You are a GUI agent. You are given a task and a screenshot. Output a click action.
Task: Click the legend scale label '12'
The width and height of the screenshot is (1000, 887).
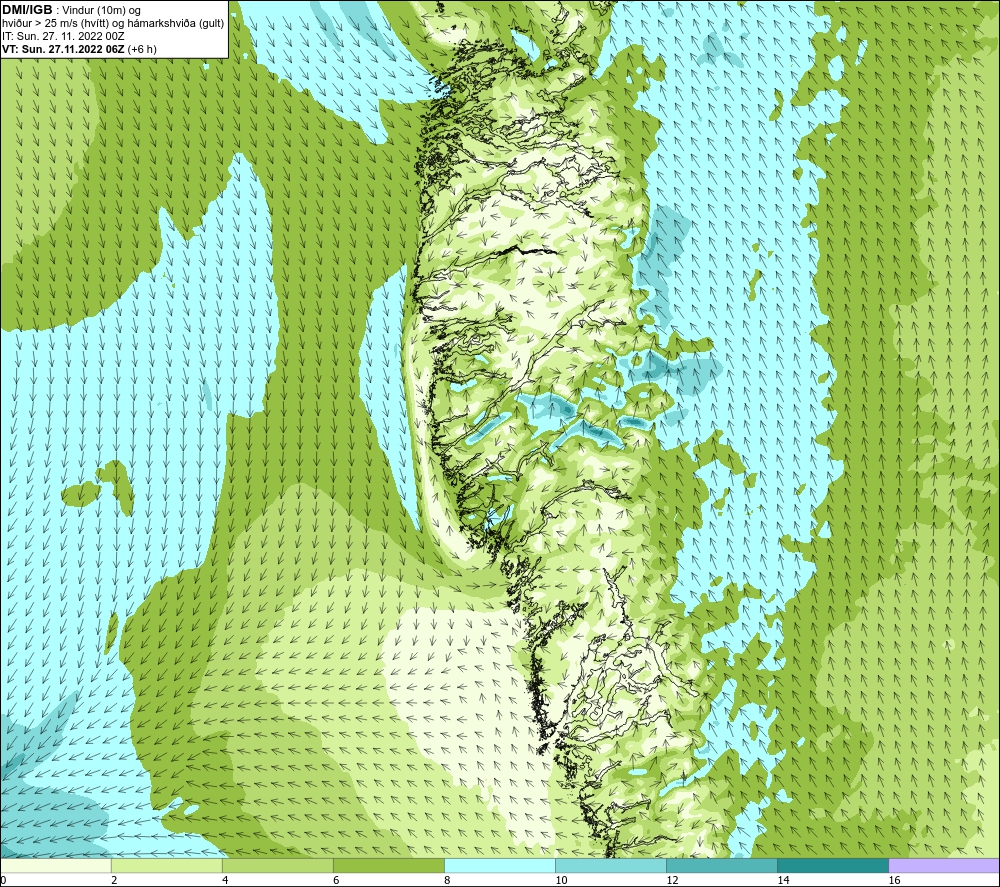tap(672, 881)
